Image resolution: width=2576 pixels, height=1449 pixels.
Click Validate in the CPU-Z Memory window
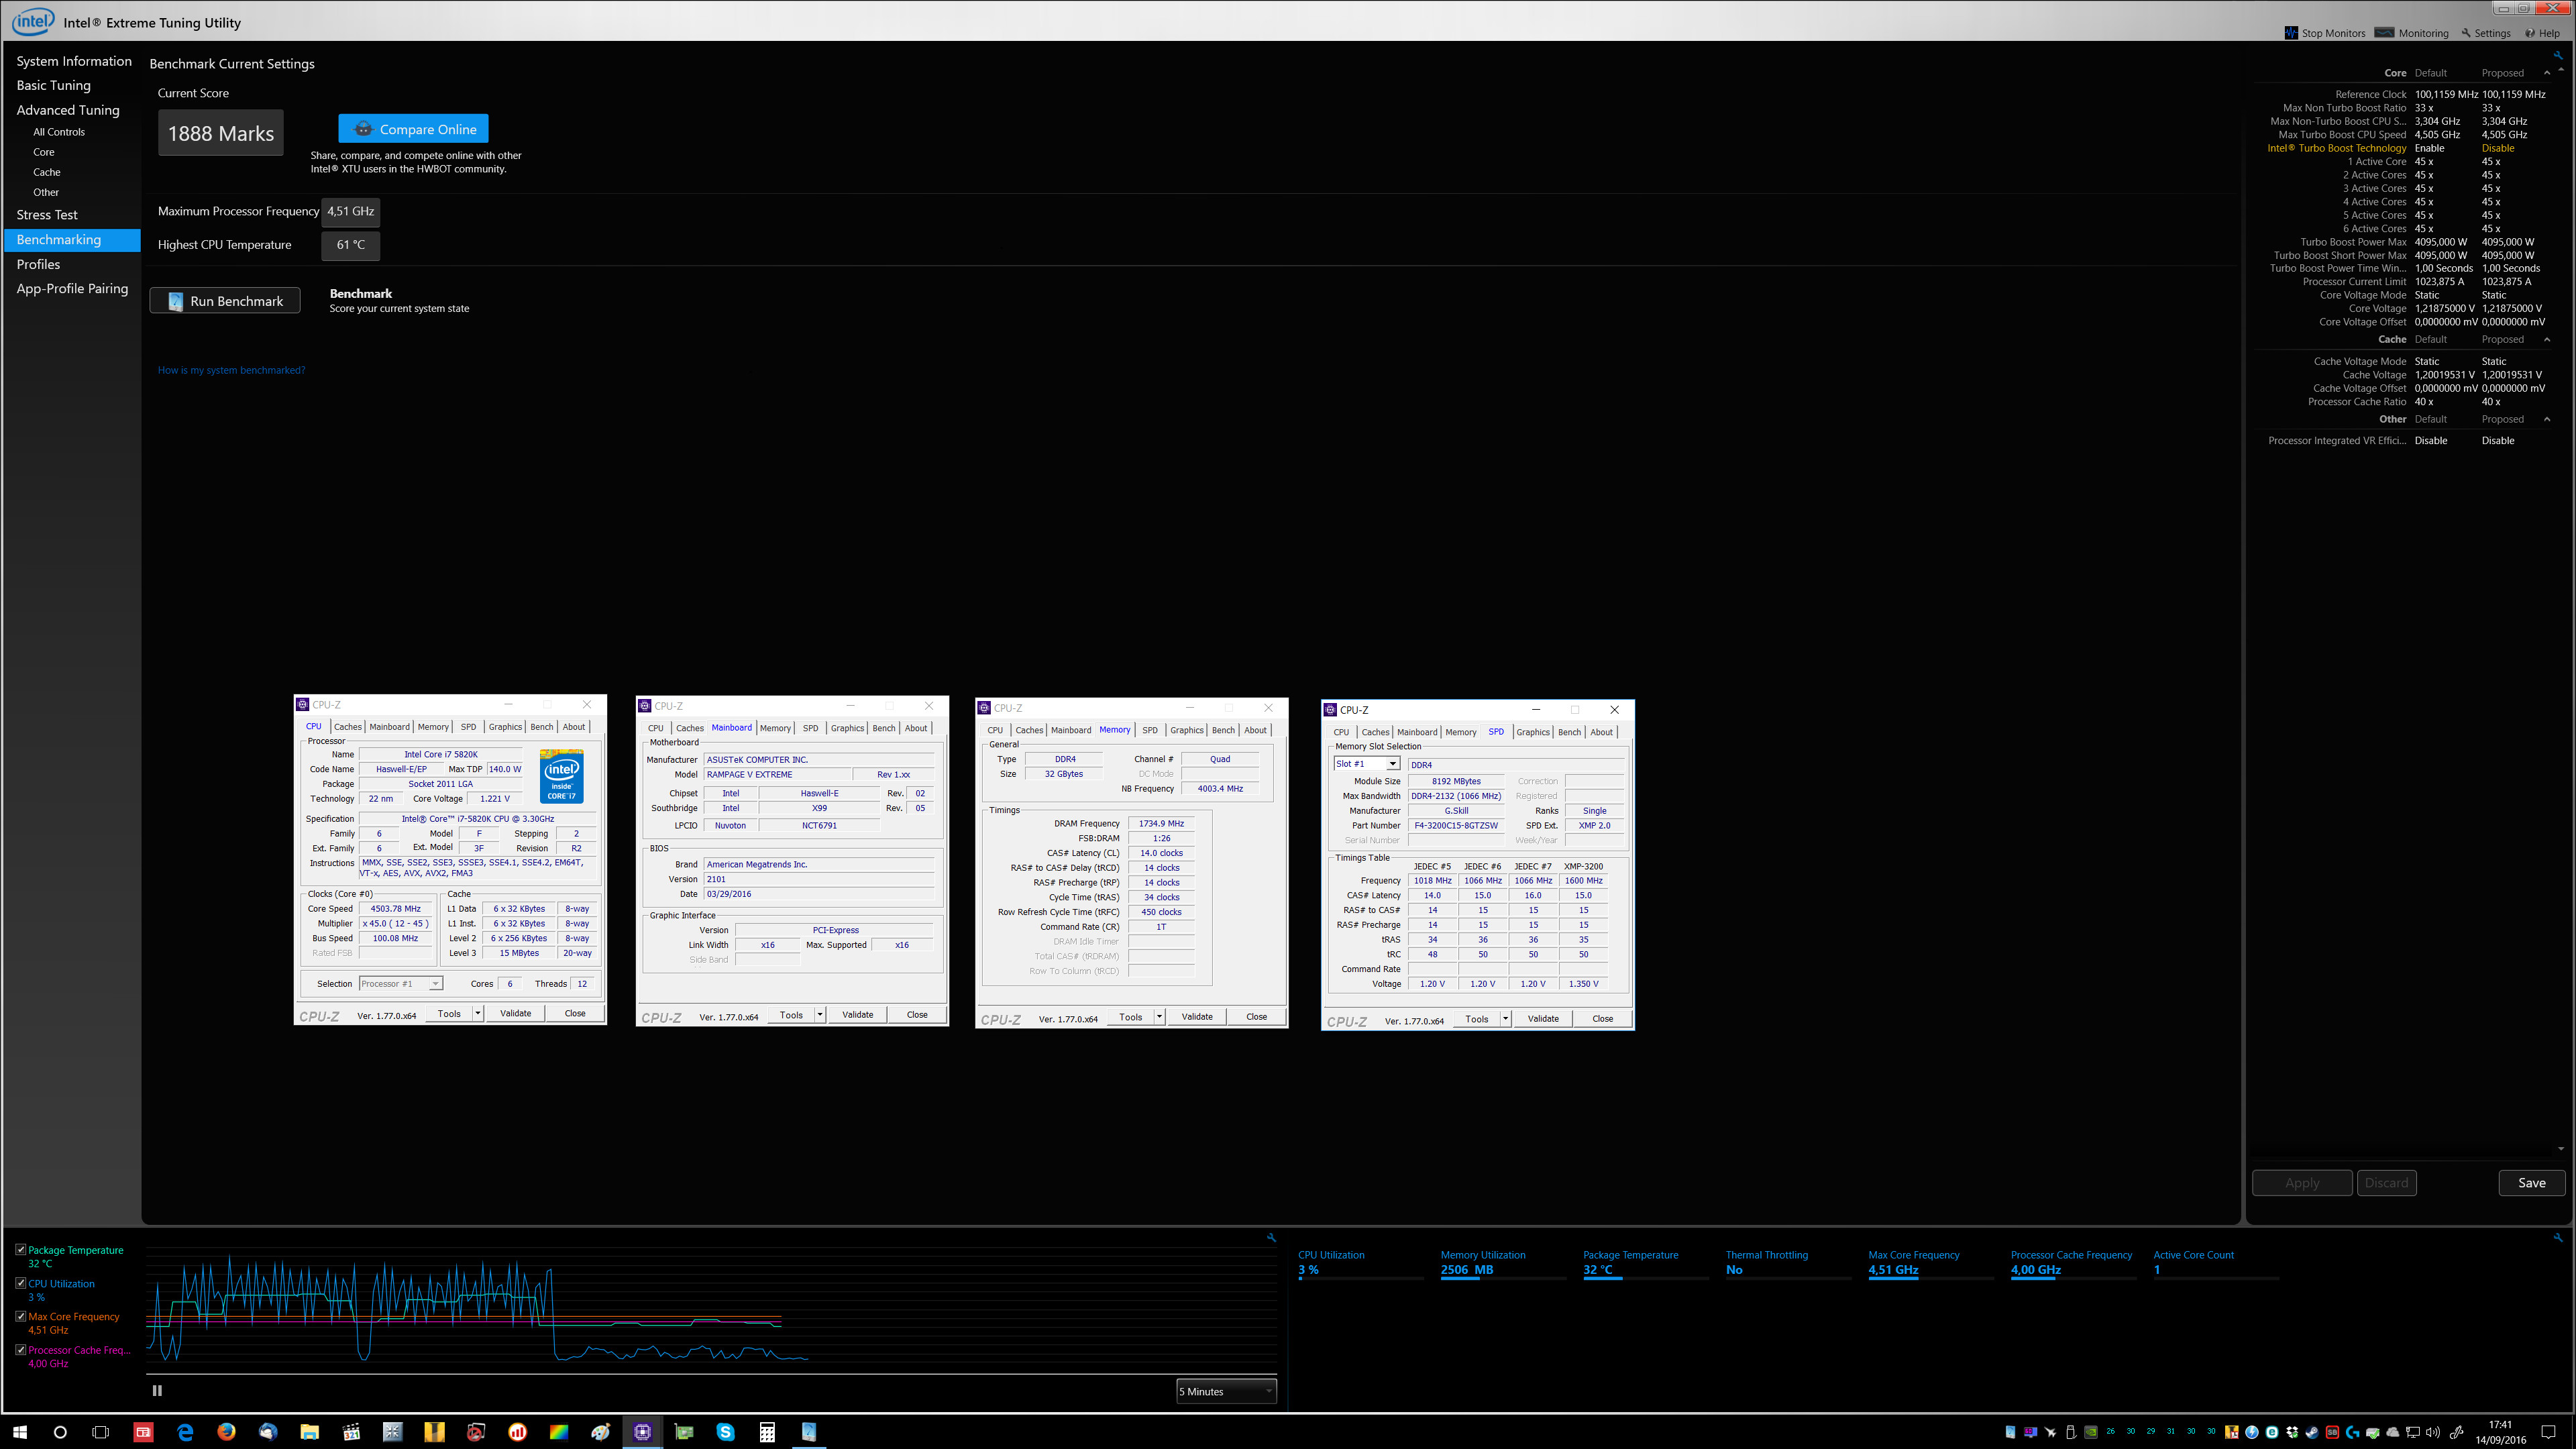[x=1197, y=1016]
